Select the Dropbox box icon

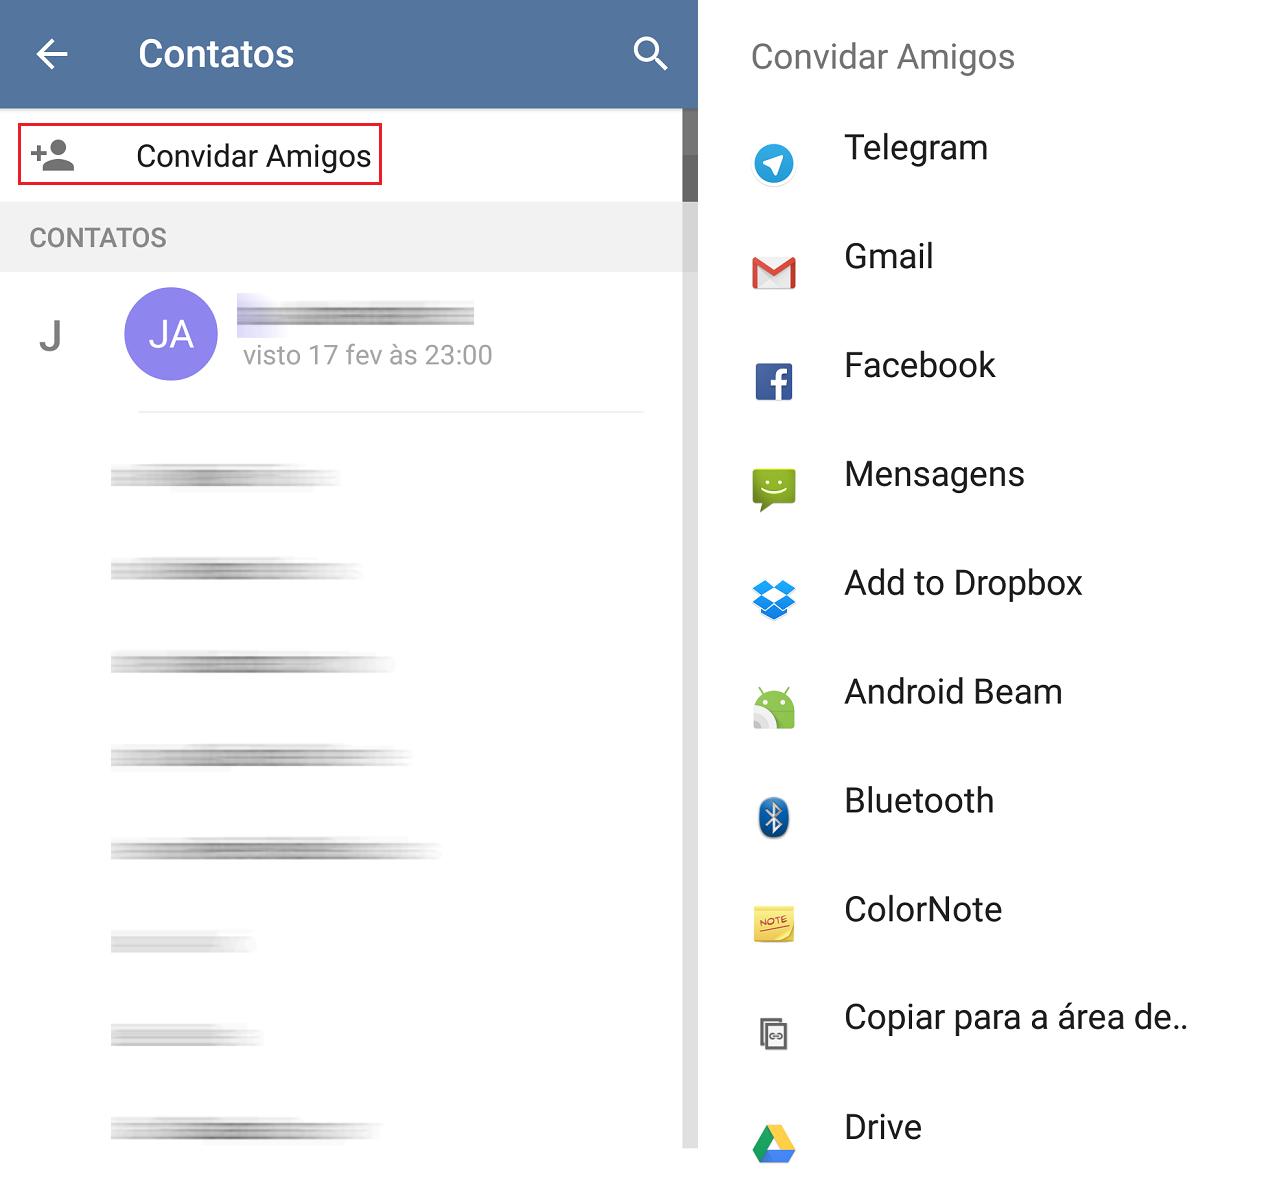pyautogui.click(x=773, y=599)
